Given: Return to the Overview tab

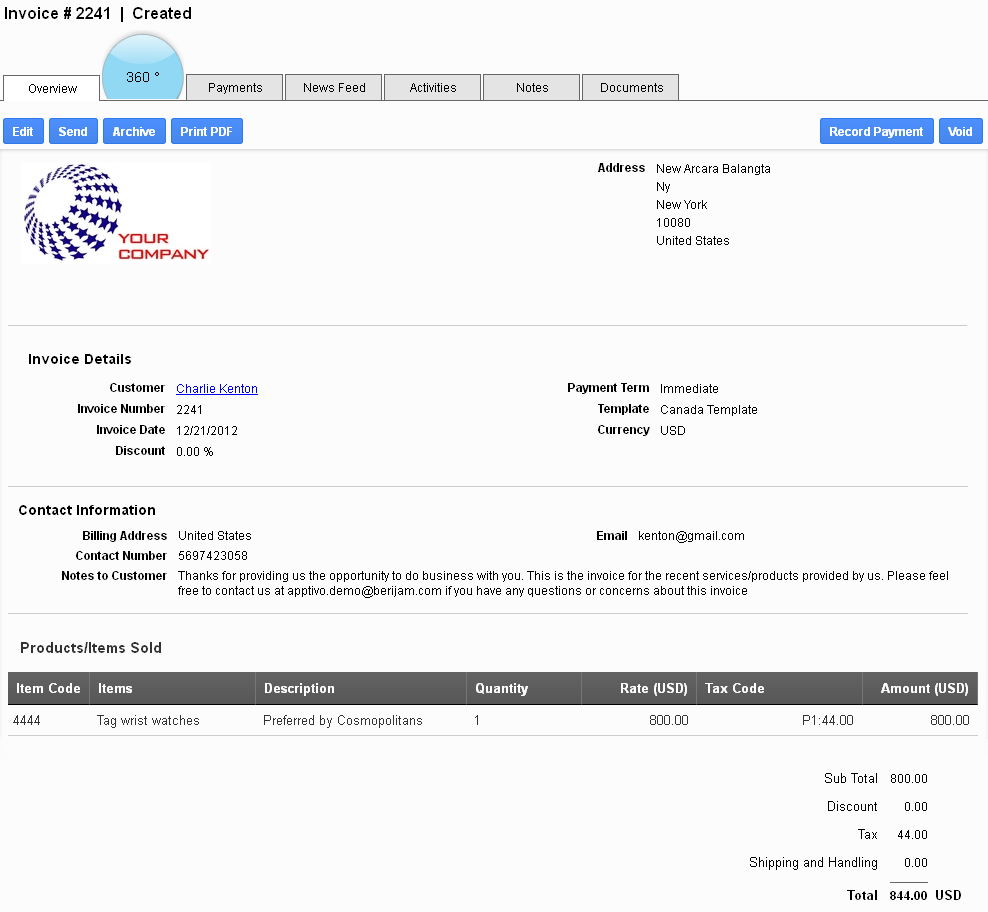Looking at the screenshot, I should tap(50, 87).
